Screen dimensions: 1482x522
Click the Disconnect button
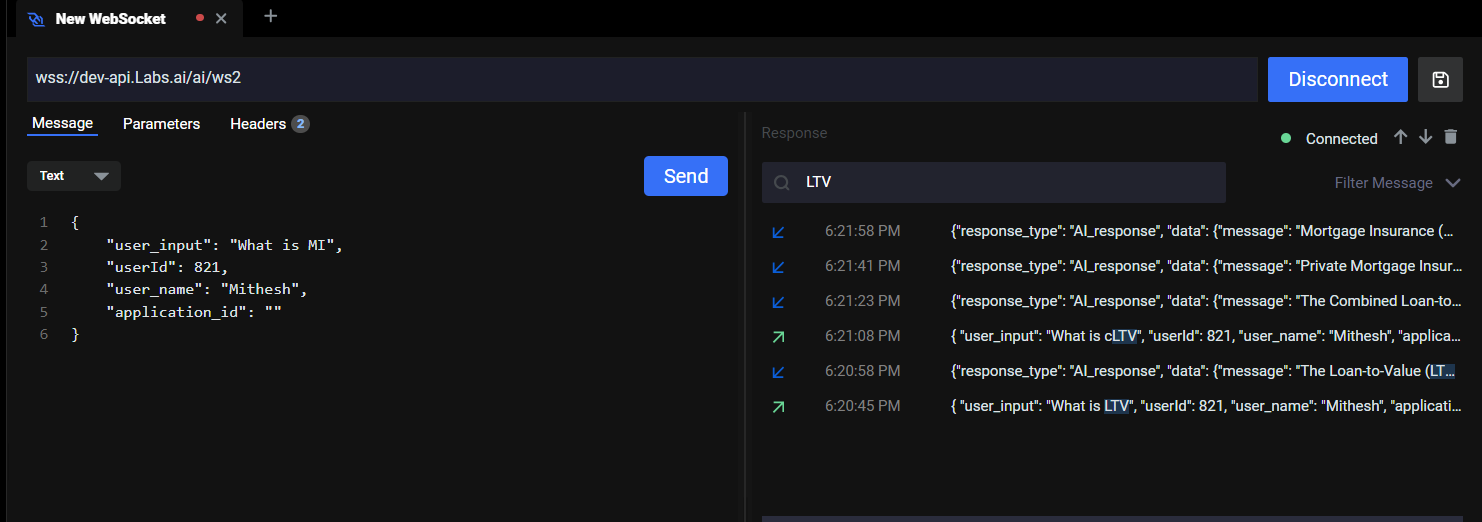1337,80
